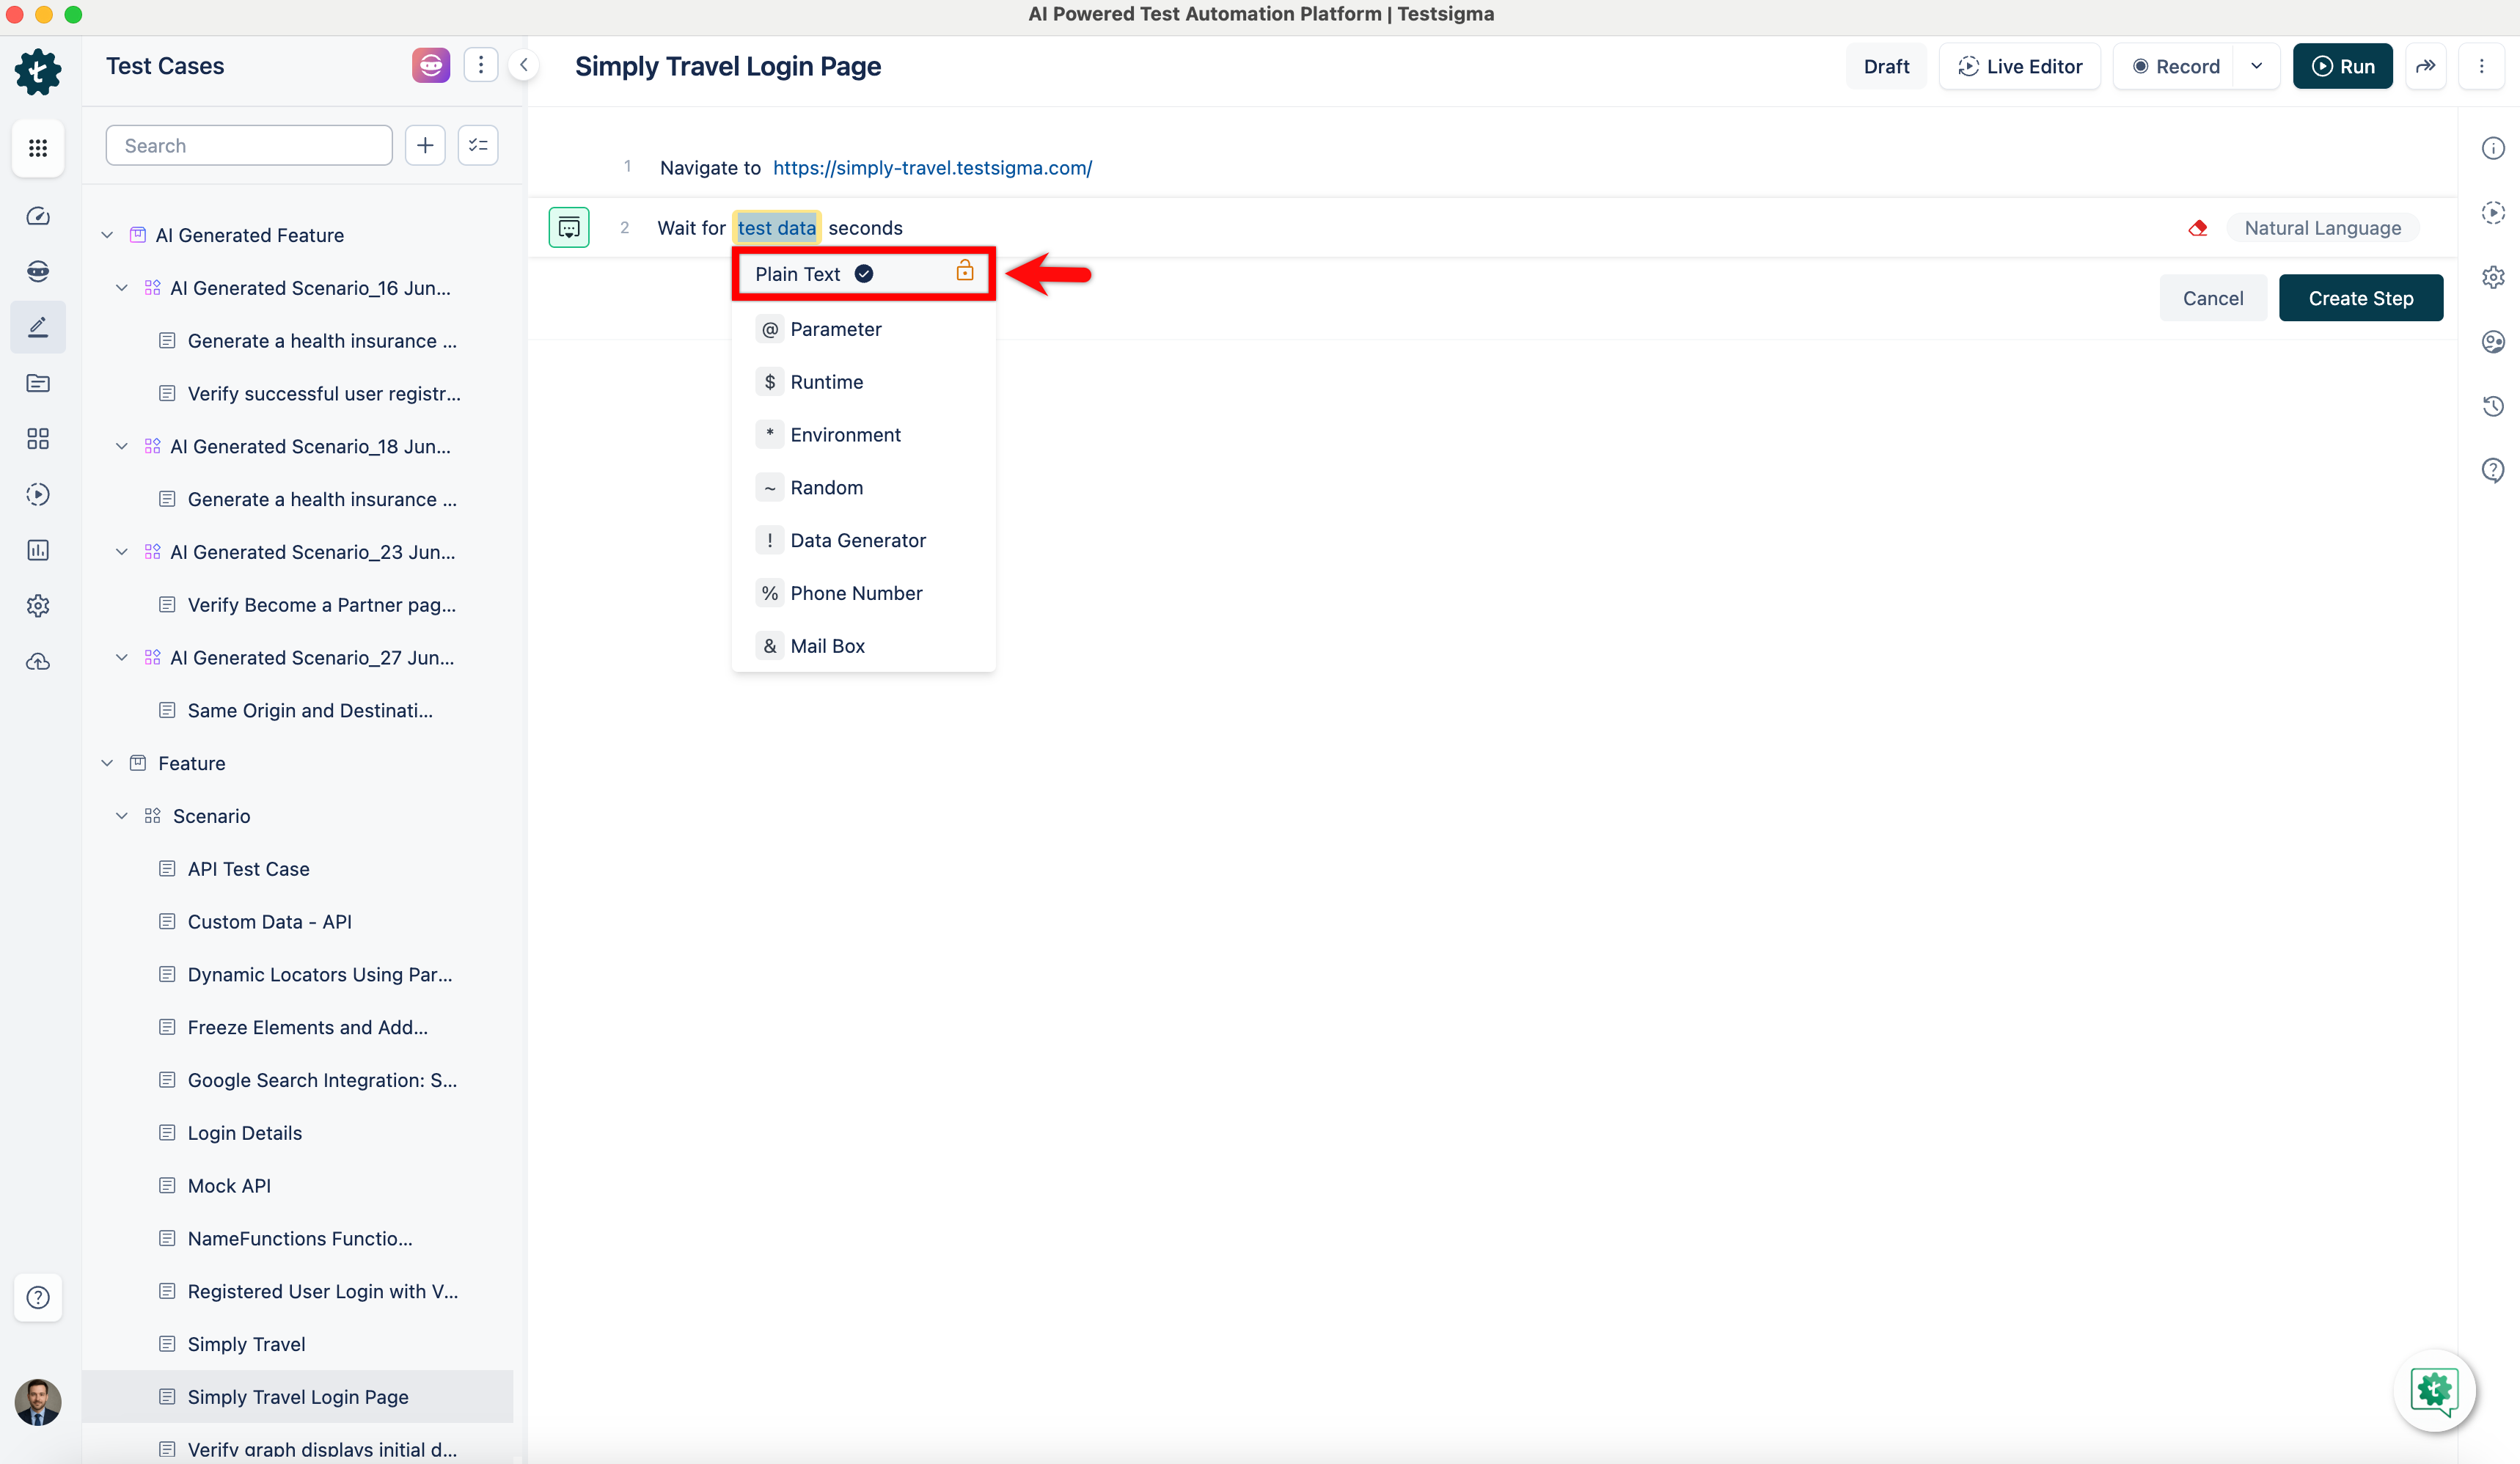Open the Record dropdown arrow
The image size is (2520, 1464).
point(2256,66)
